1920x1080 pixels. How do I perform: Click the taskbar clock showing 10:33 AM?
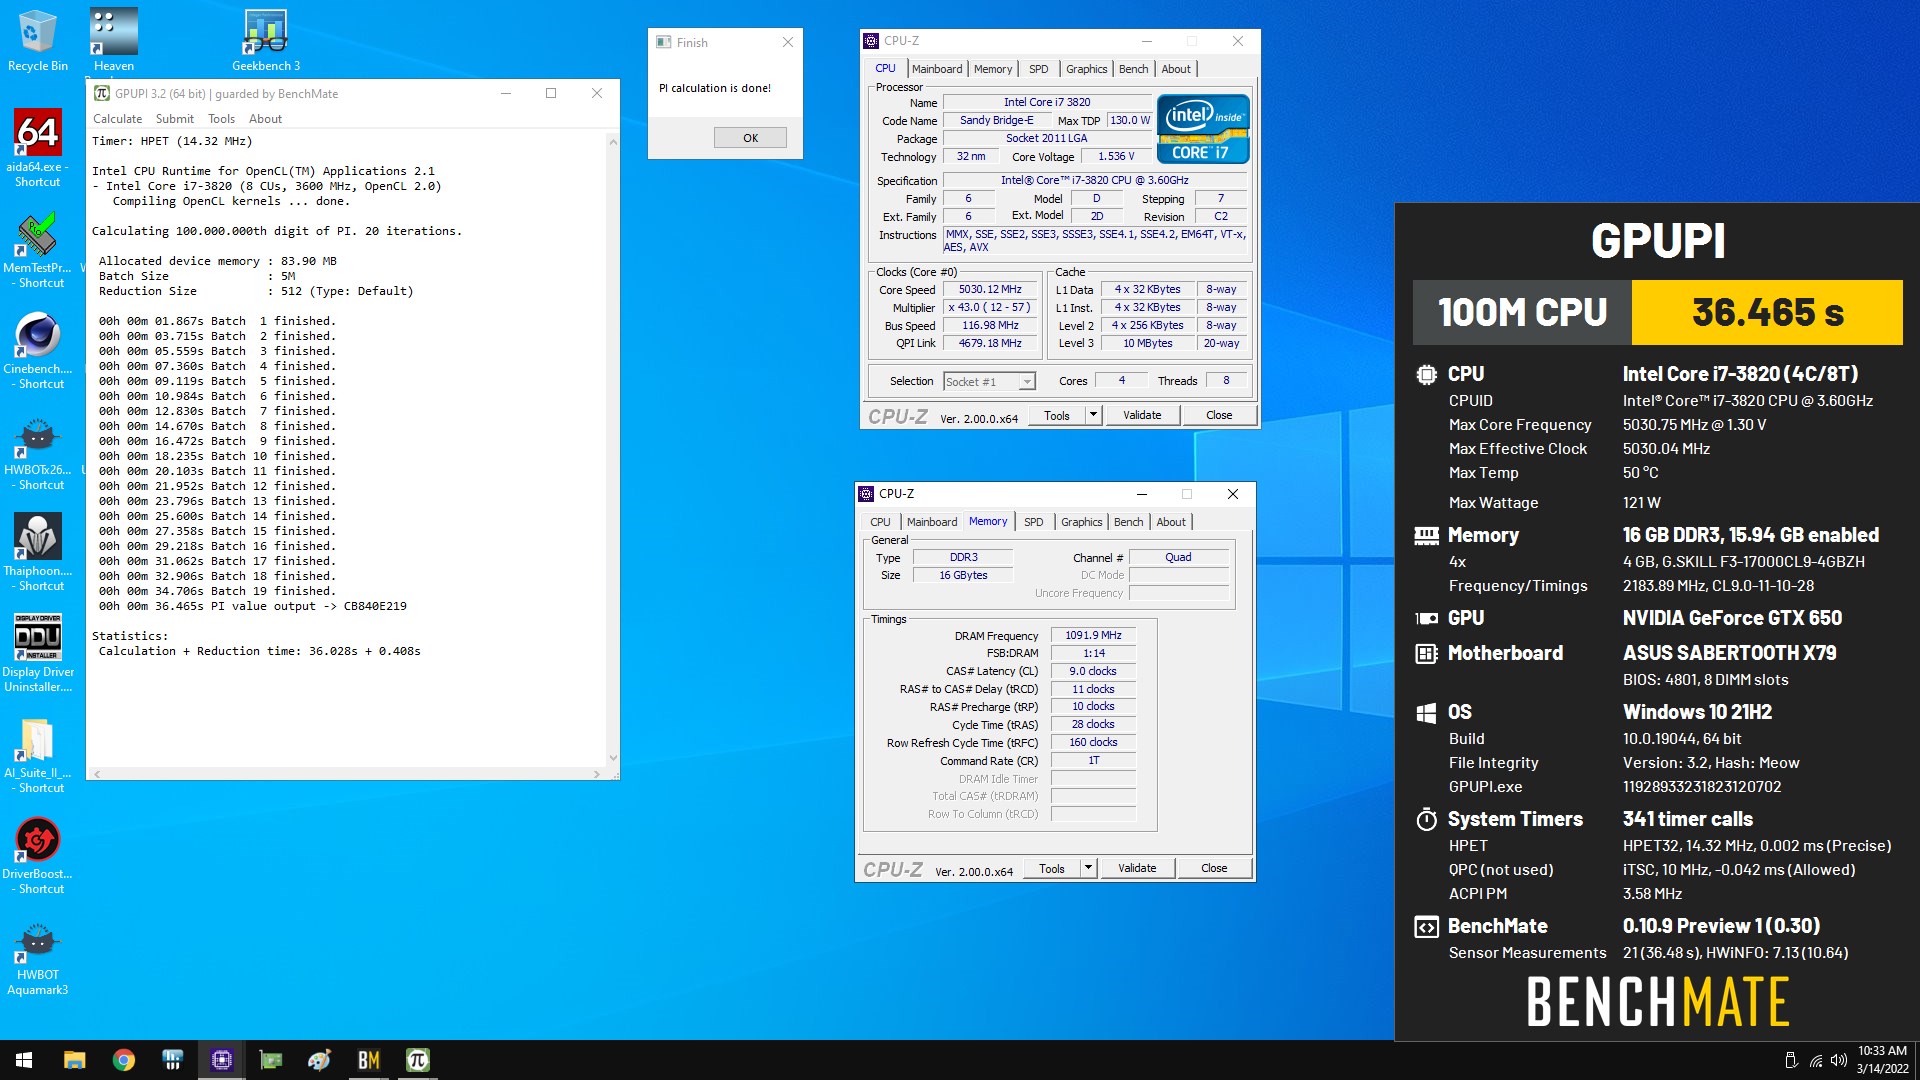coord(1882,1060)
